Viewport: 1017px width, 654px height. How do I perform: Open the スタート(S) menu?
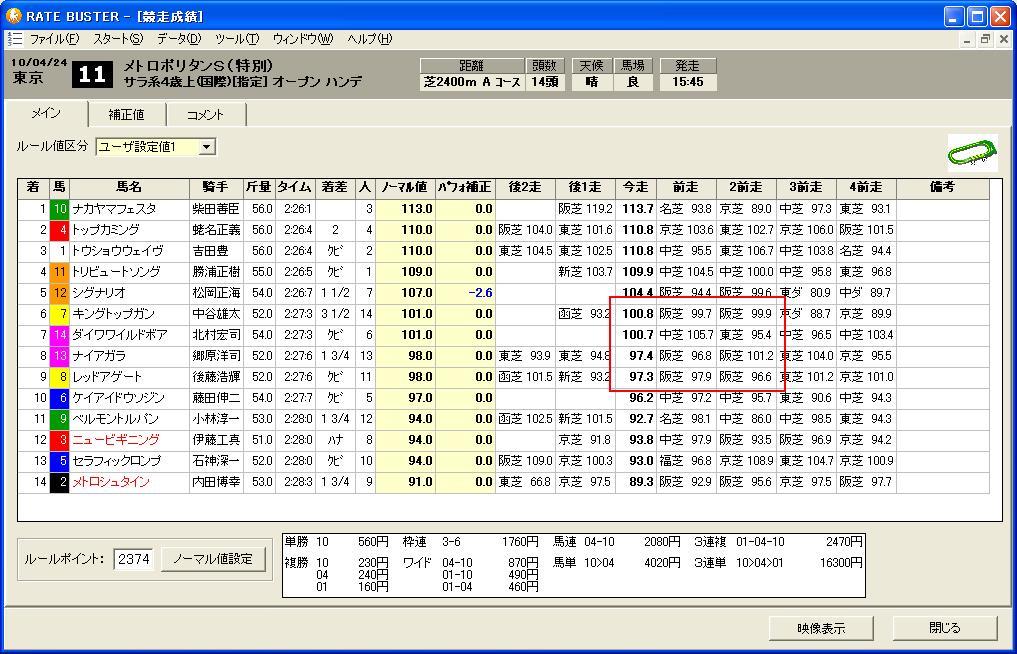[117, 39]
